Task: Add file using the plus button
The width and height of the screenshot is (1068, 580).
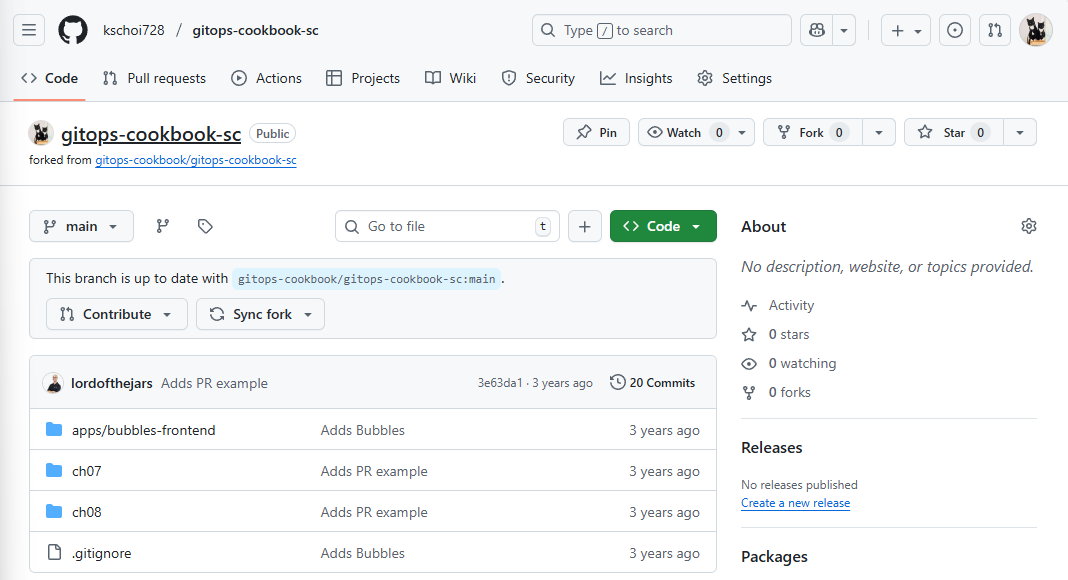Action: [584, 226]
